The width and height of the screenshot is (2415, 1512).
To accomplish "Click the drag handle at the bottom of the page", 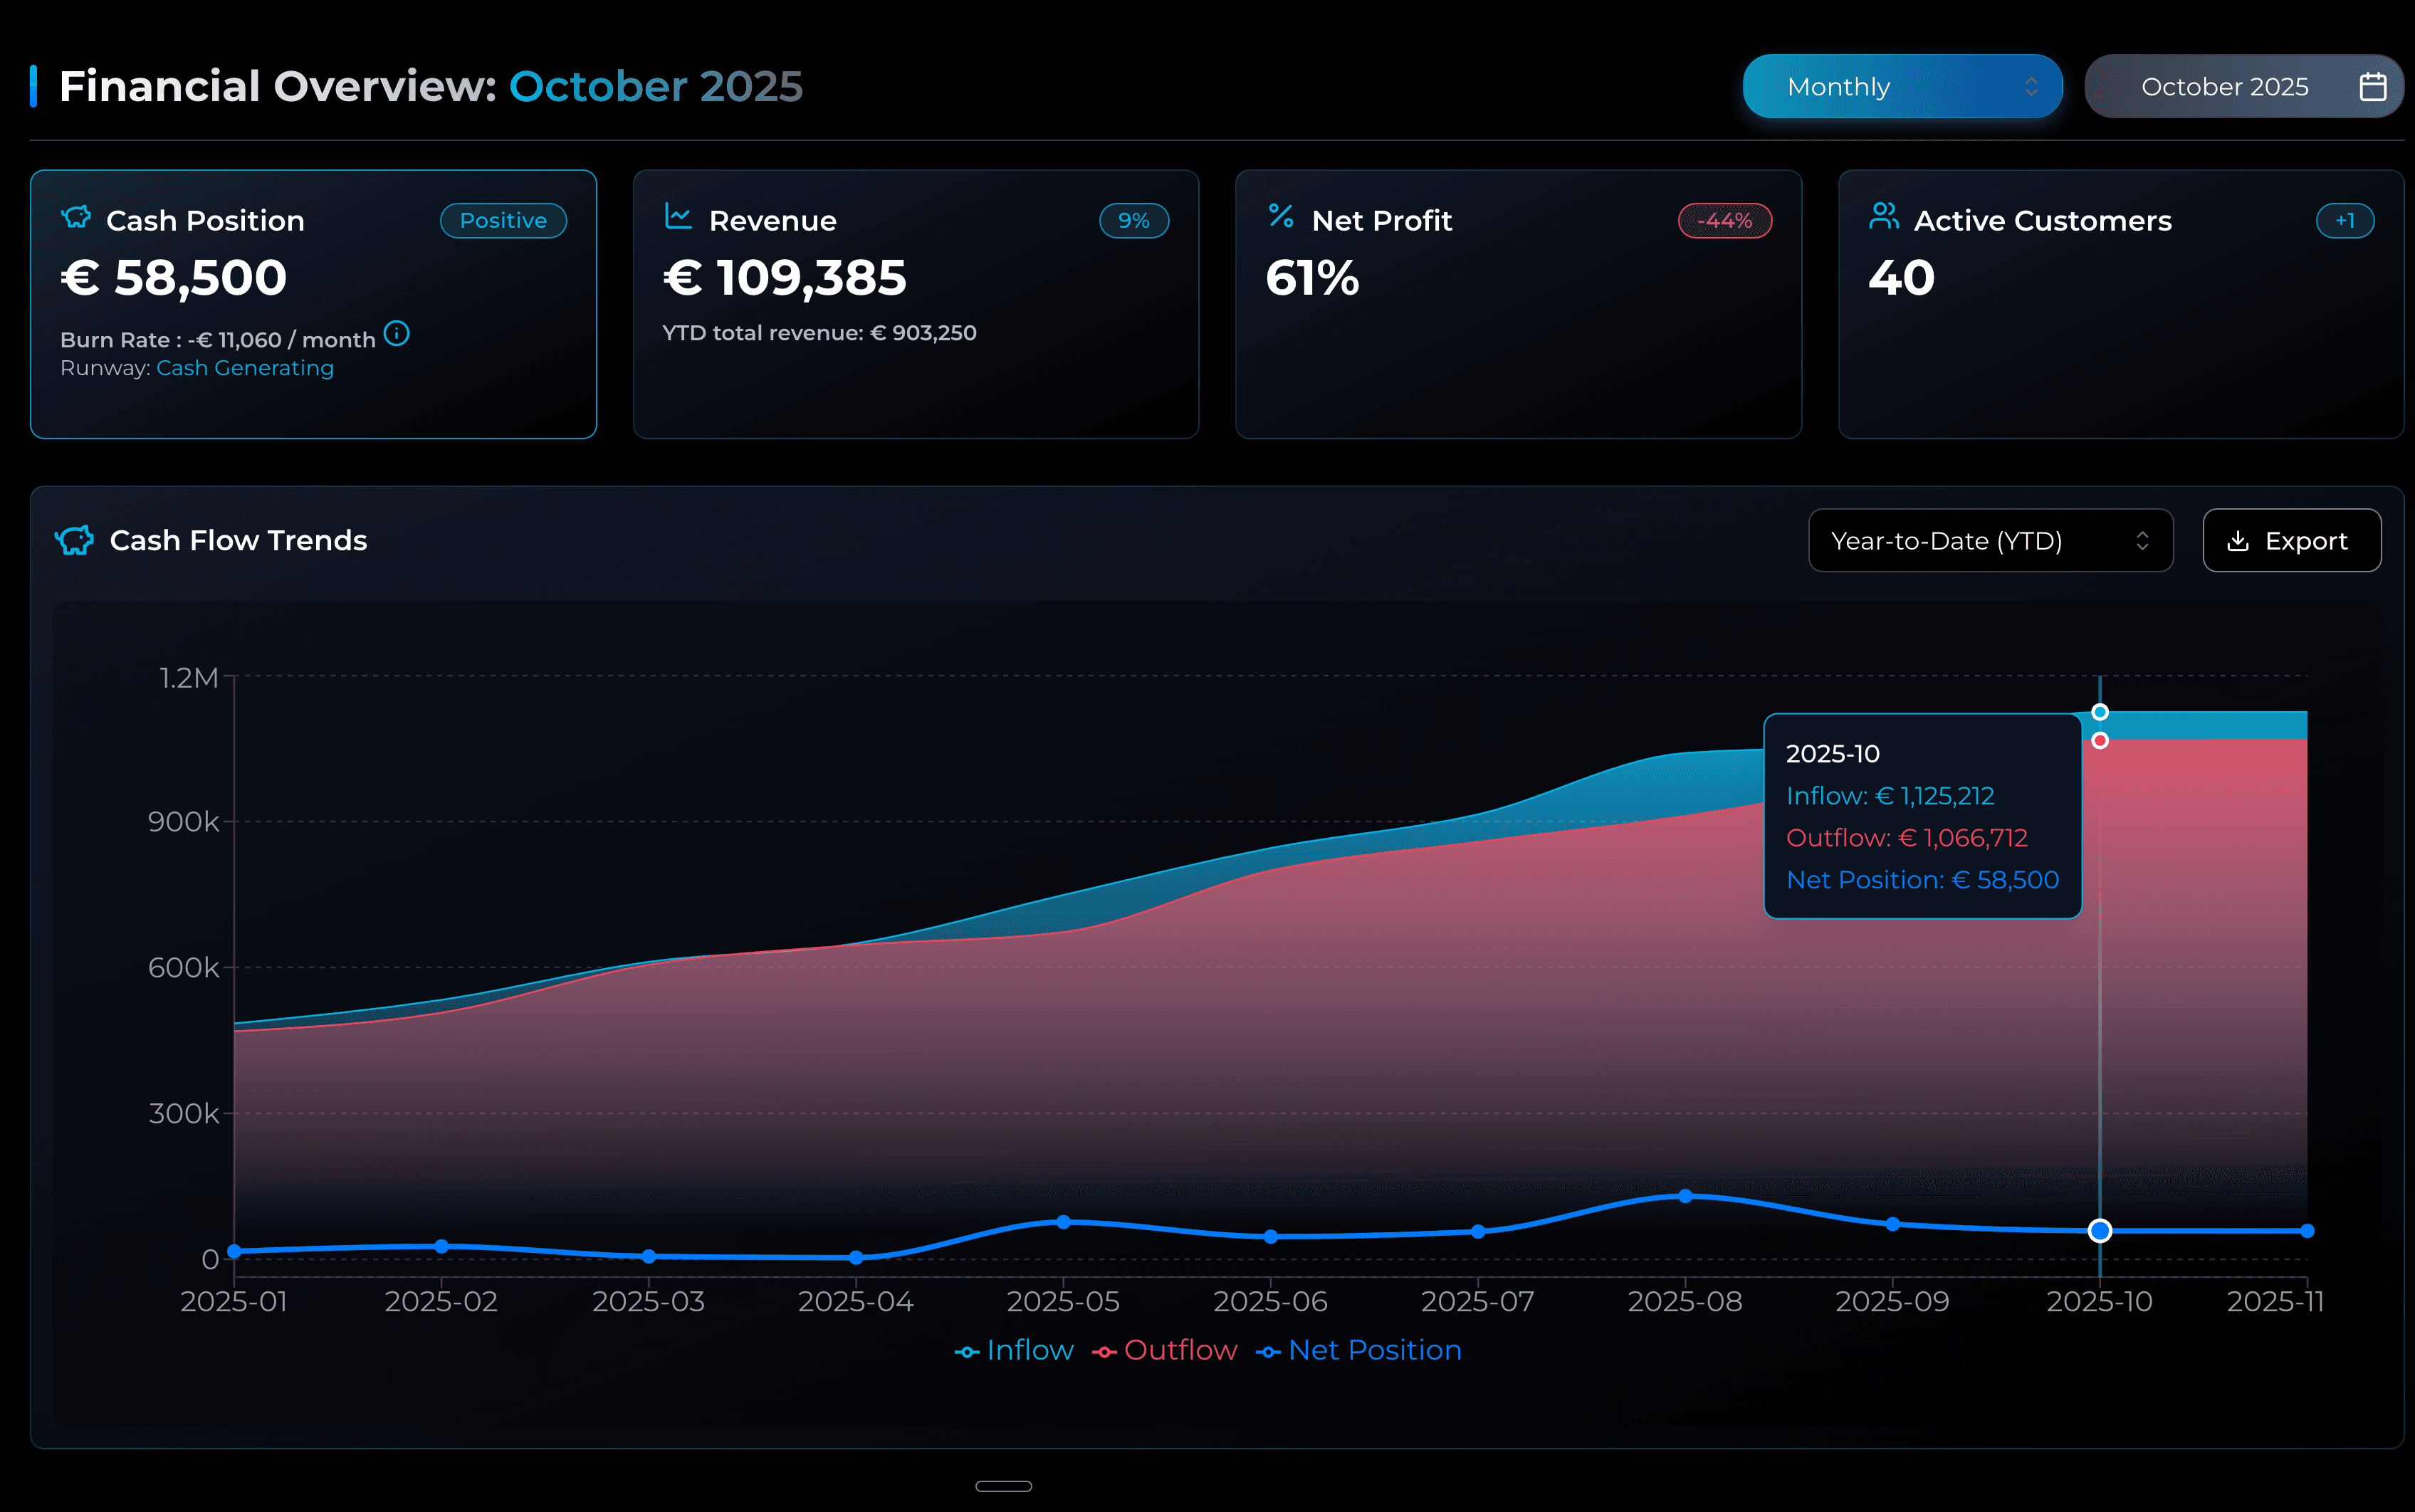I will tap(1005, 1486).
